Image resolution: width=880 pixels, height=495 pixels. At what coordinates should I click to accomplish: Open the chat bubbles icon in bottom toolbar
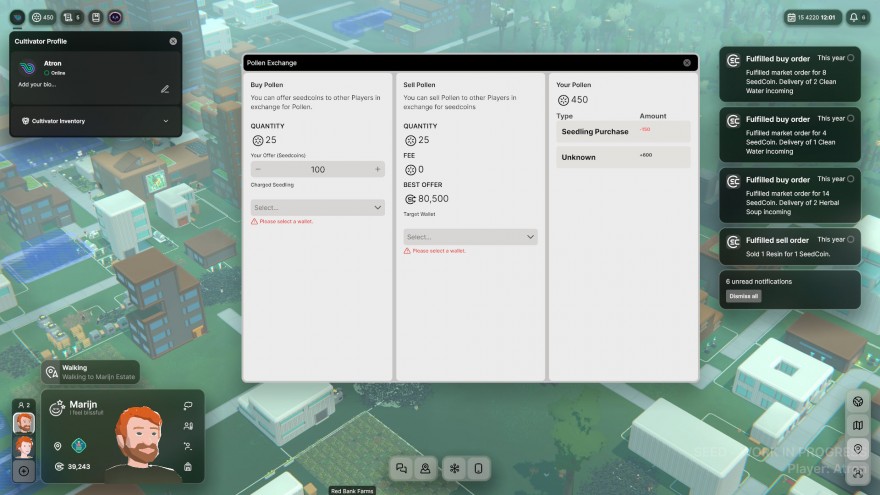401,468
